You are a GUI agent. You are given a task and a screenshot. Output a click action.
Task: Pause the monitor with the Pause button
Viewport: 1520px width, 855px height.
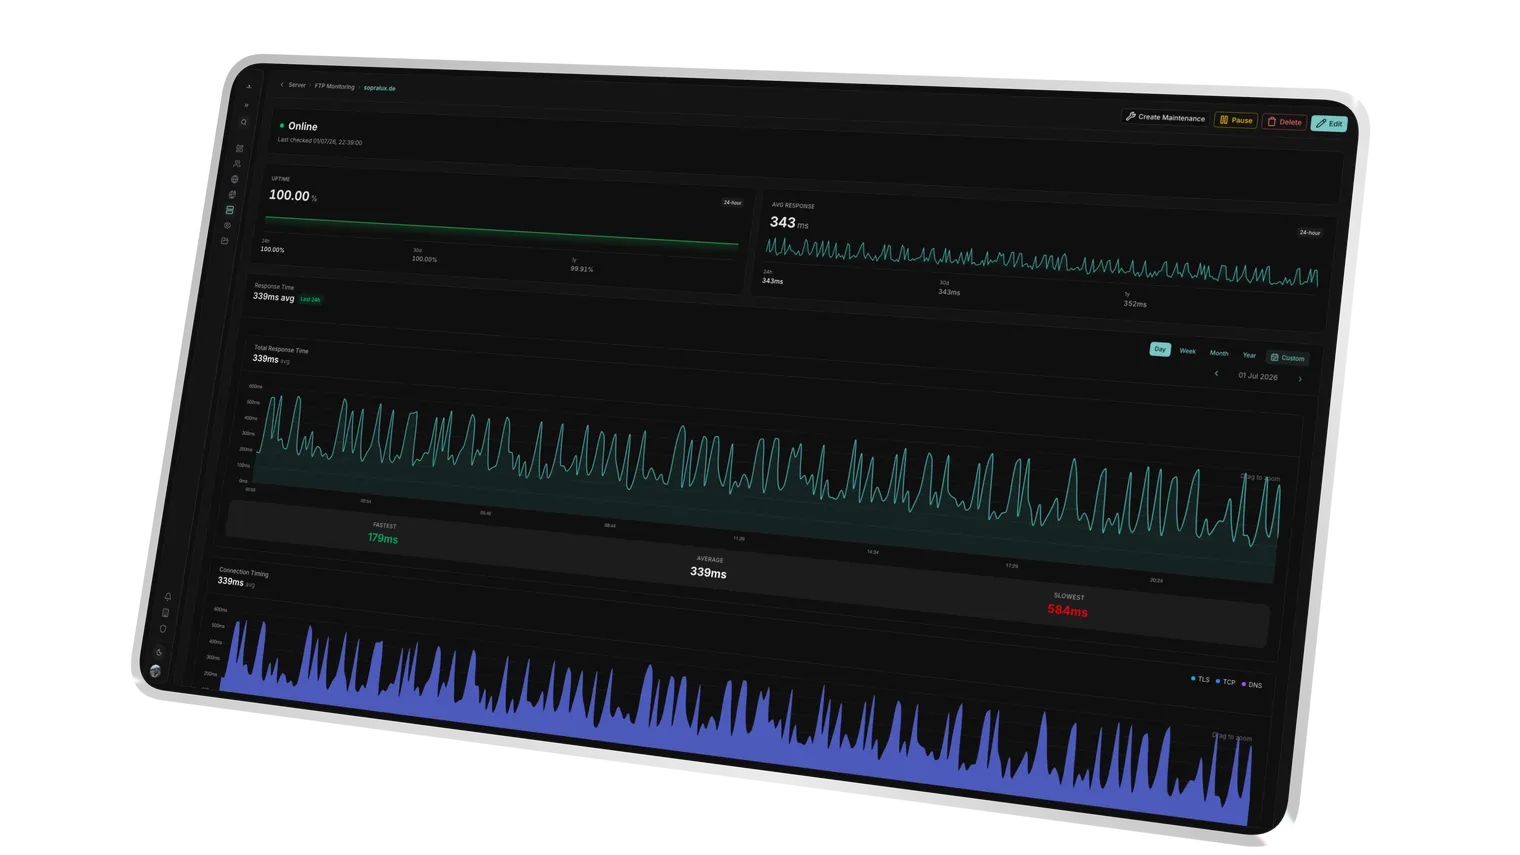[x=1236, y=120]
